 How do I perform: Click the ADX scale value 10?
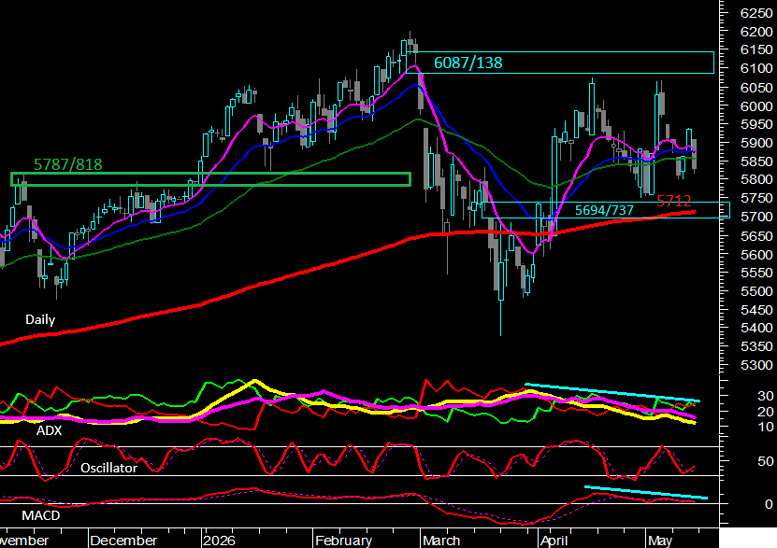click(x=766, y=427)
